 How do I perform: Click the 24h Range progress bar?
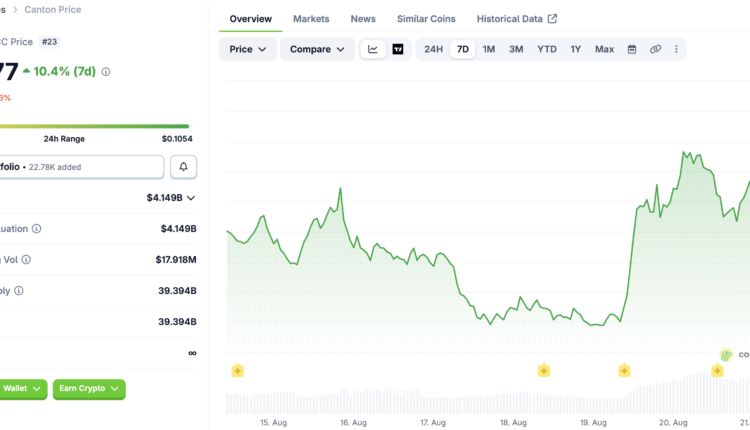point(95,126)
